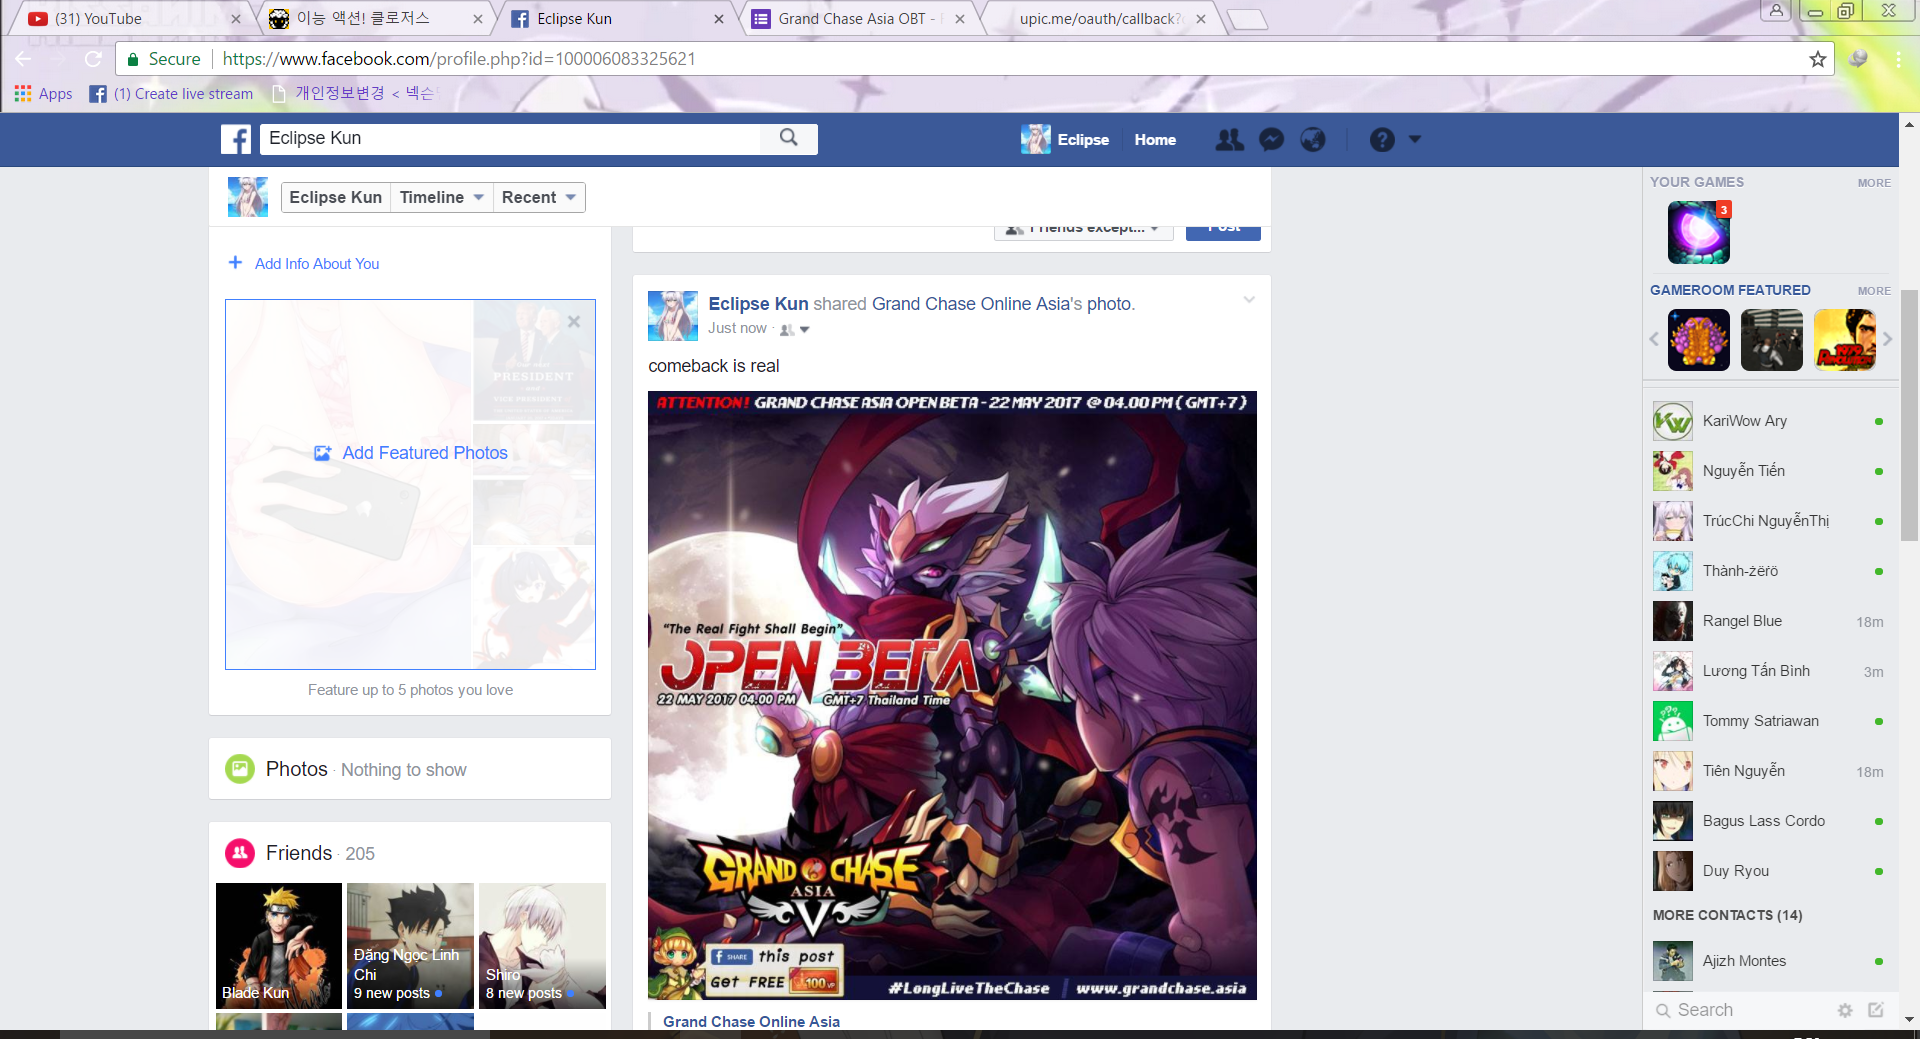
Task: Switch to the Korean 이능 액션 tab
Action: [374, 19]
